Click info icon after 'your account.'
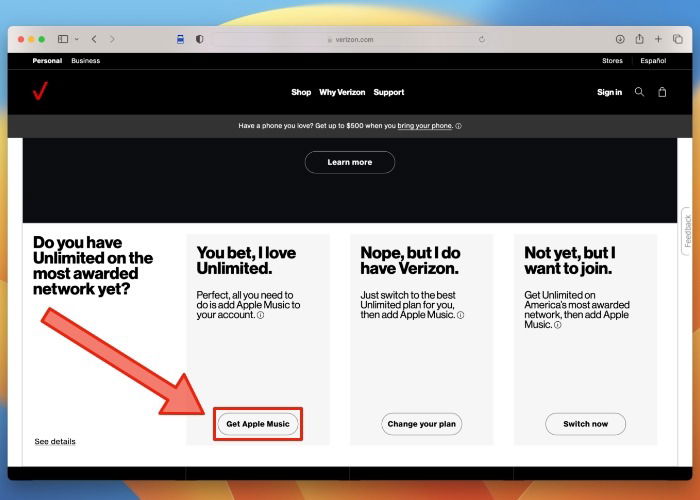This screenshot has width=700, height=500. (260, 315)
